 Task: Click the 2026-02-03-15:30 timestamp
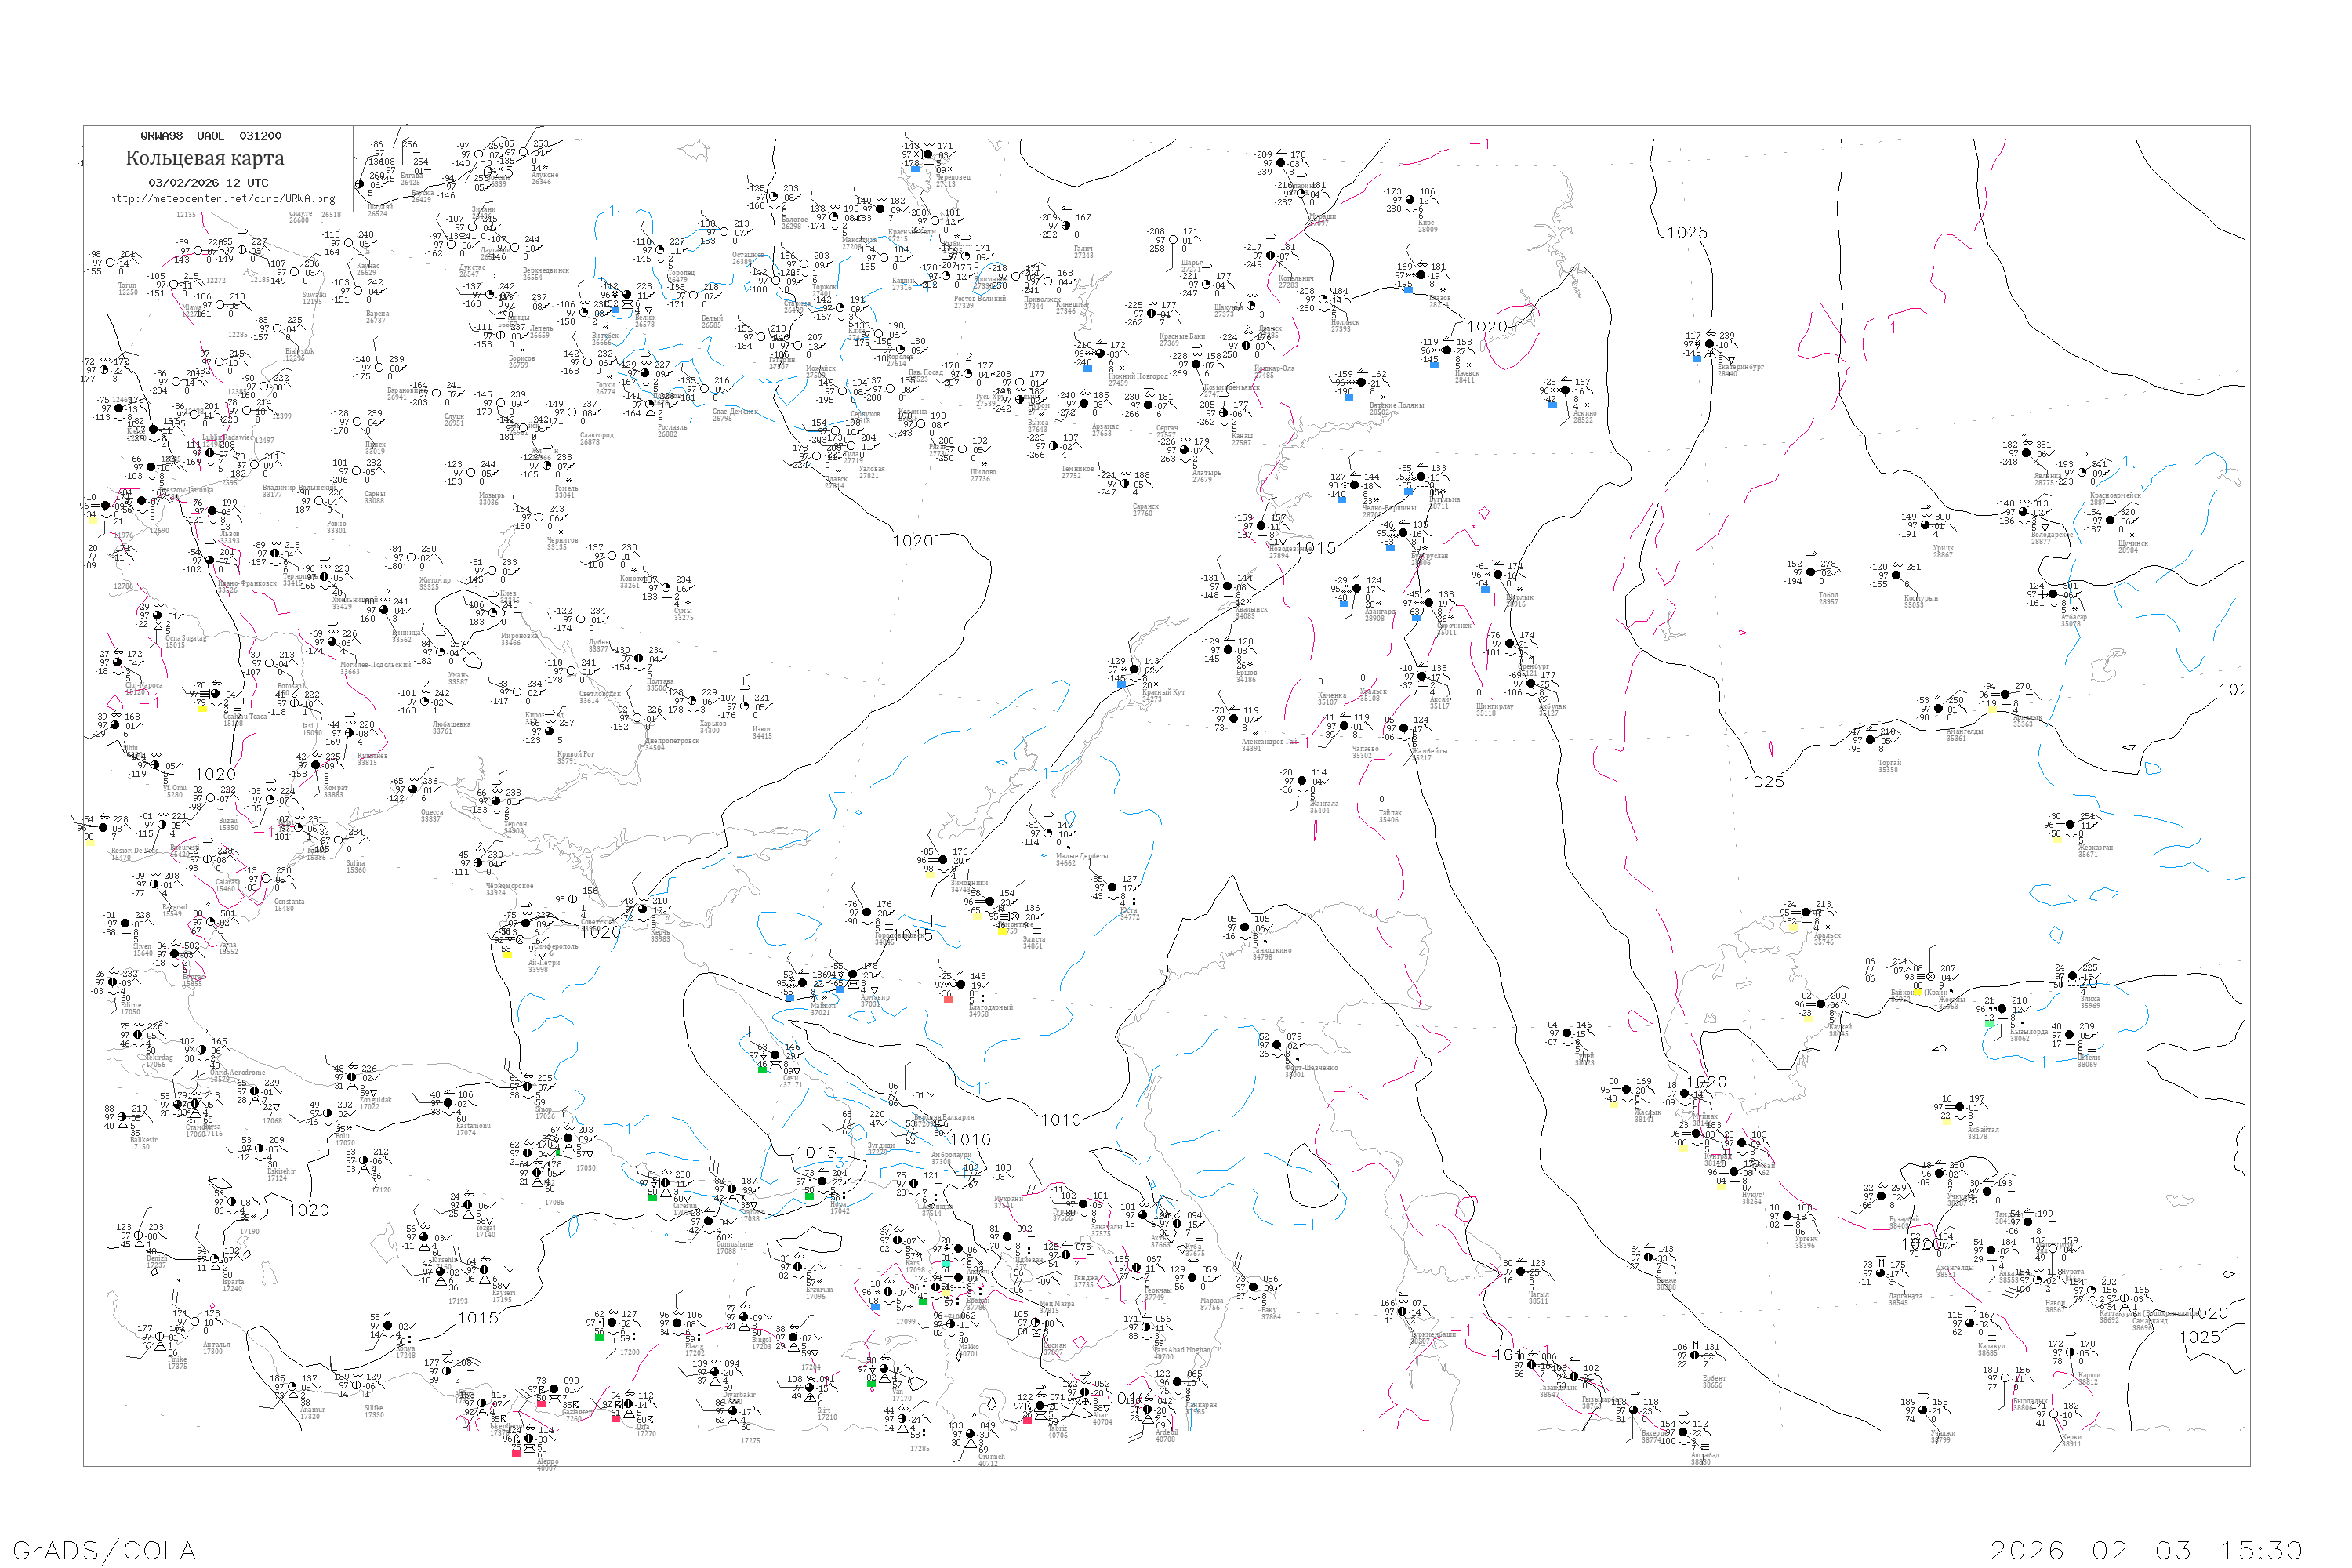pos(2146,1550)
